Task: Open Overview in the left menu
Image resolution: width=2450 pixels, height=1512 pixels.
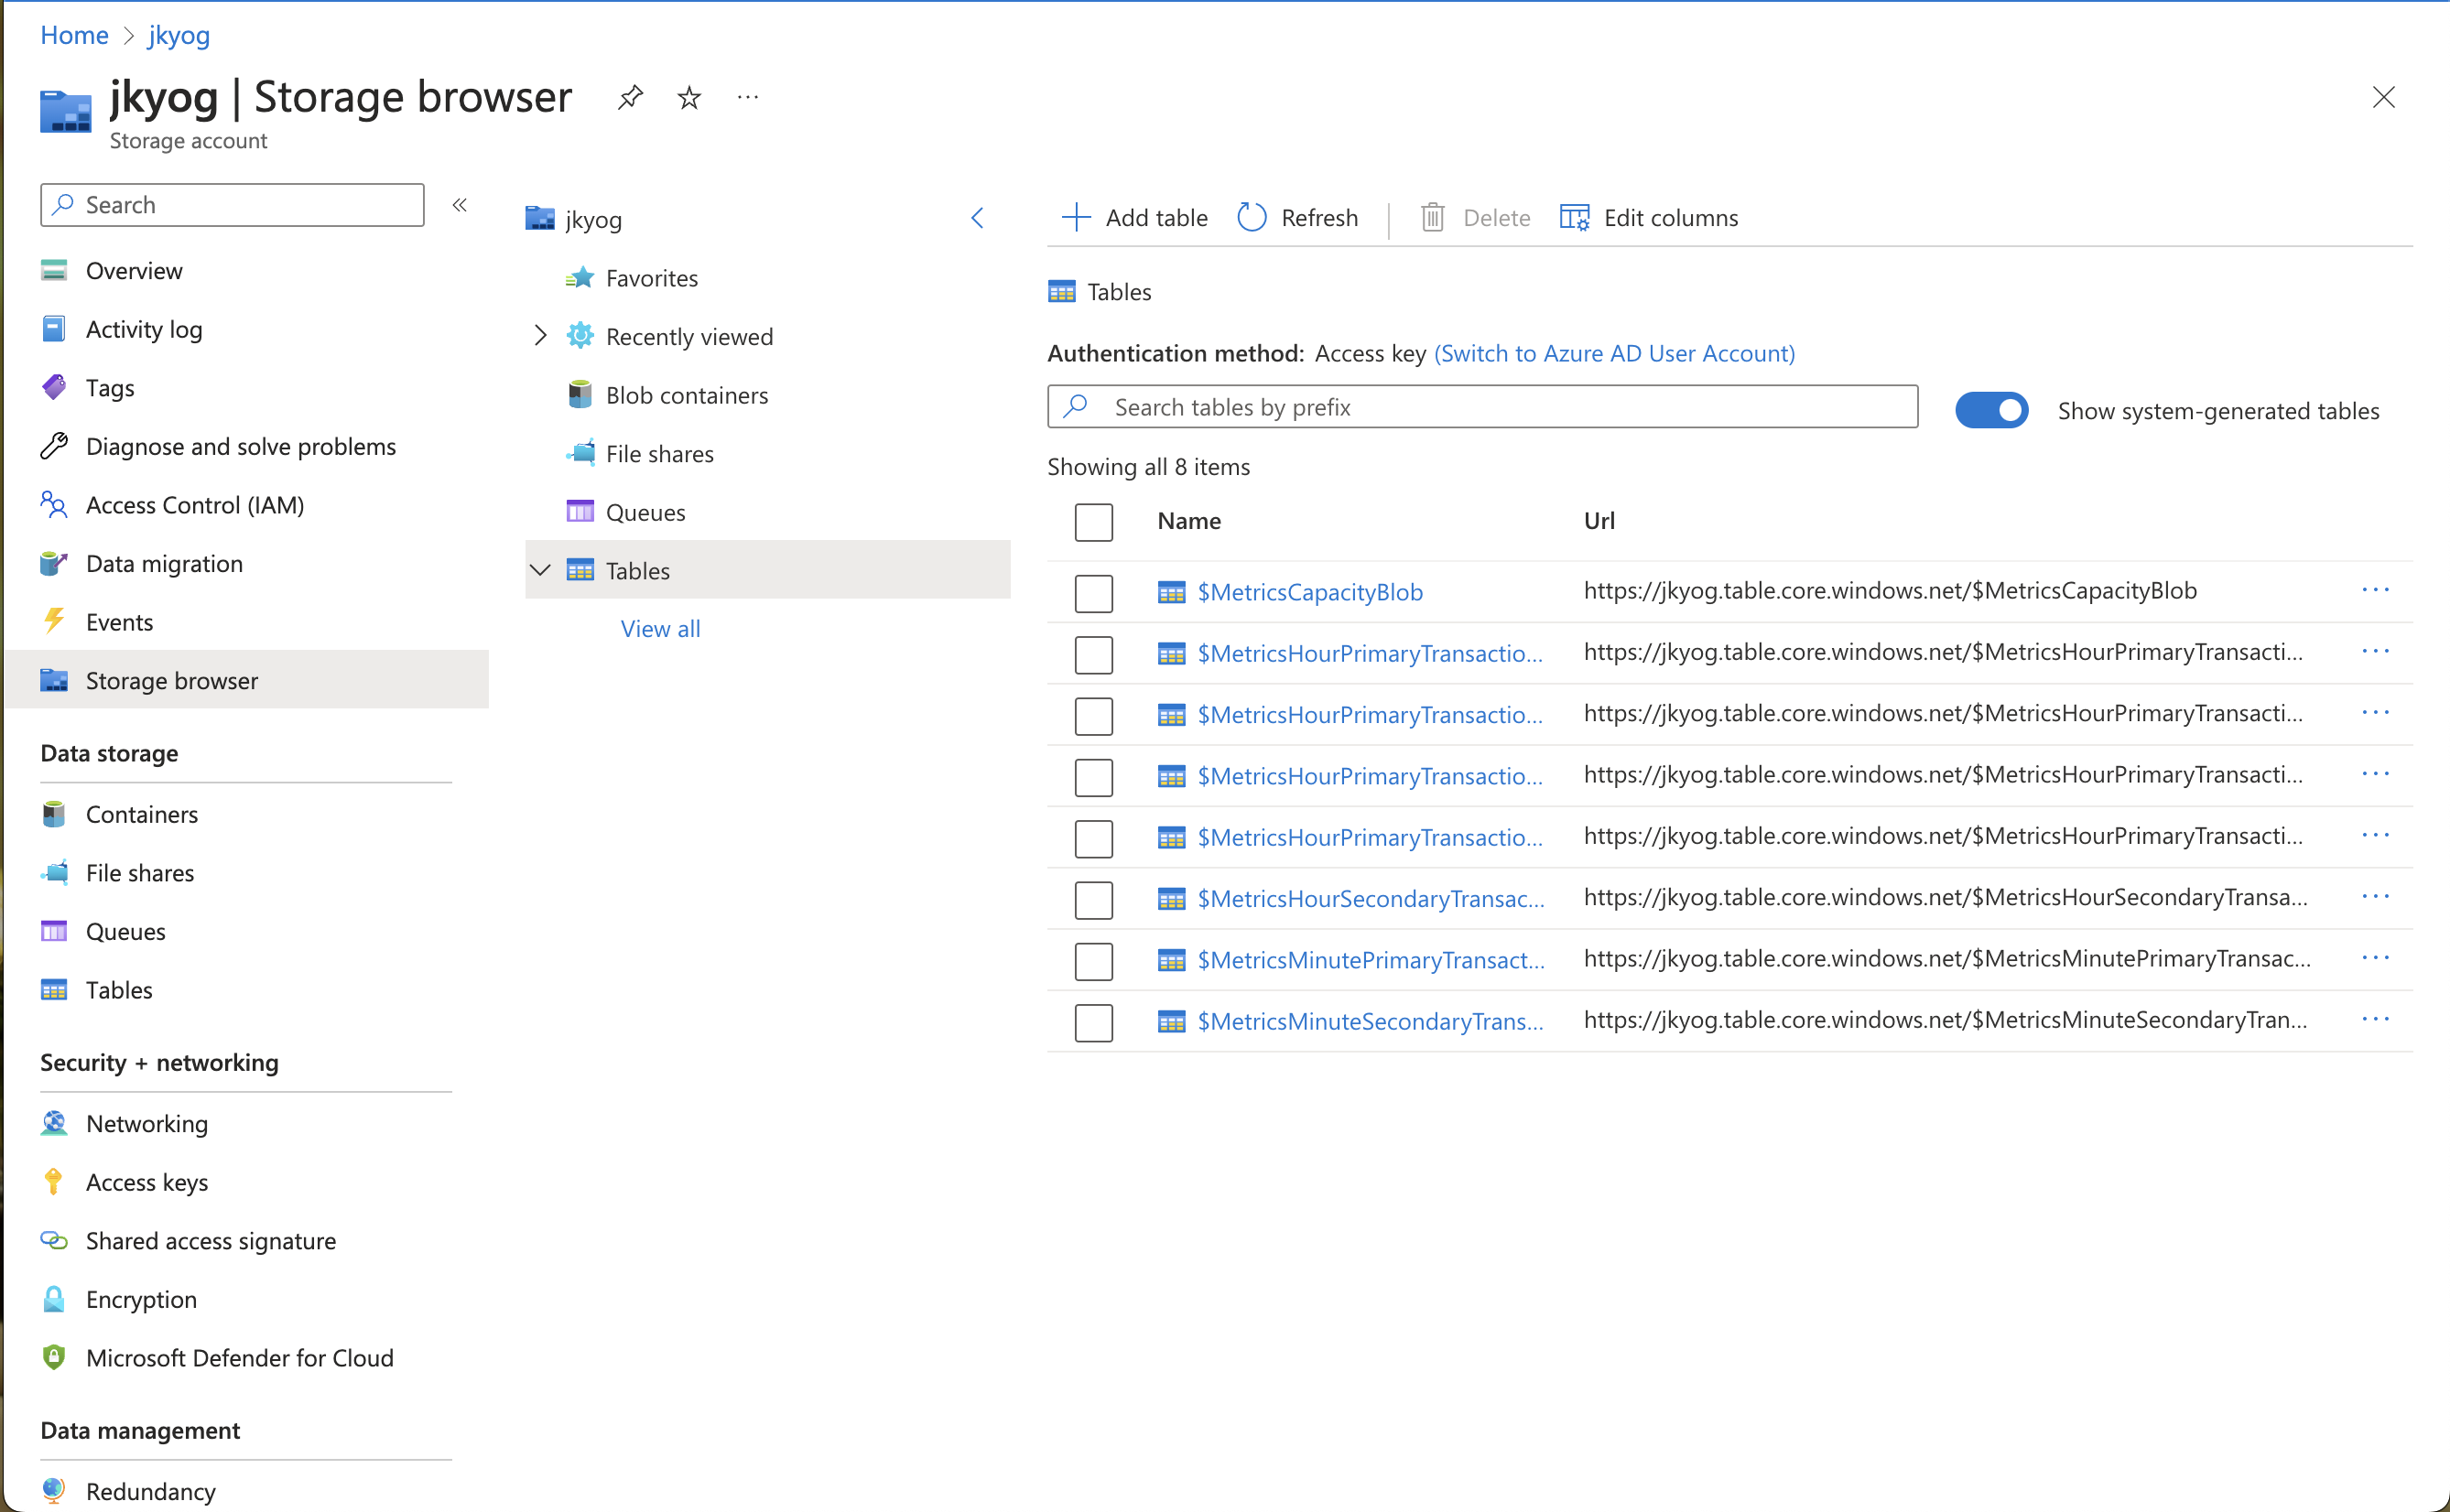Action: pyautogui.click(x=134, y=270)
